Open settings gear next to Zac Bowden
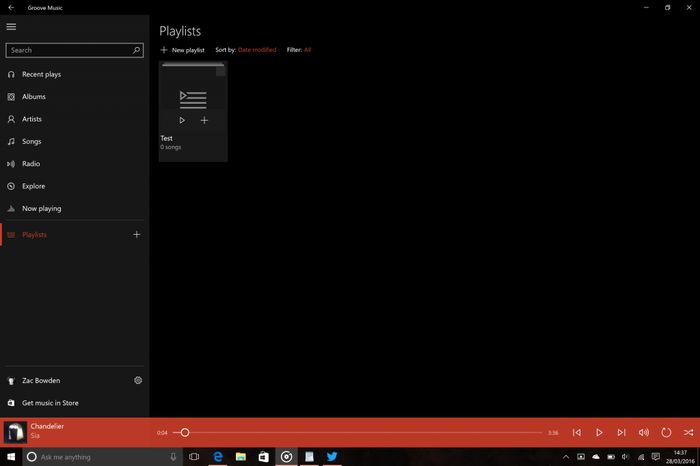The width and height of the screenshot is (700, 466). click(138, 380)
